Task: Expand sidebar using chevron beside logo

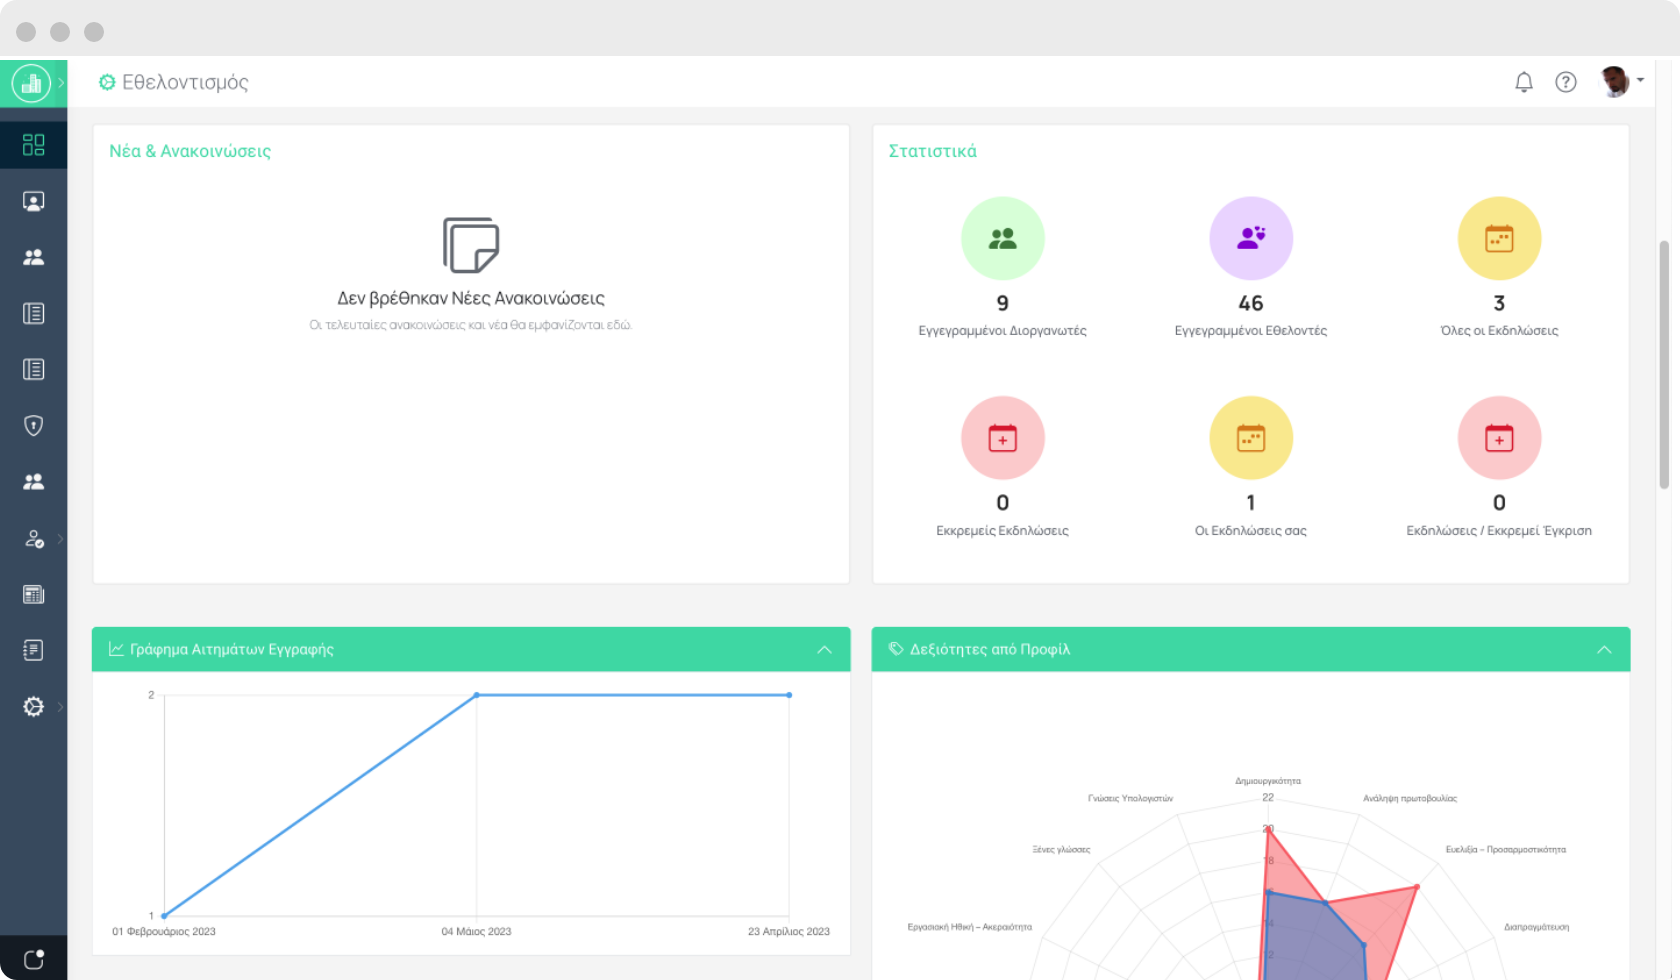Action: click(x=61, y=83)
